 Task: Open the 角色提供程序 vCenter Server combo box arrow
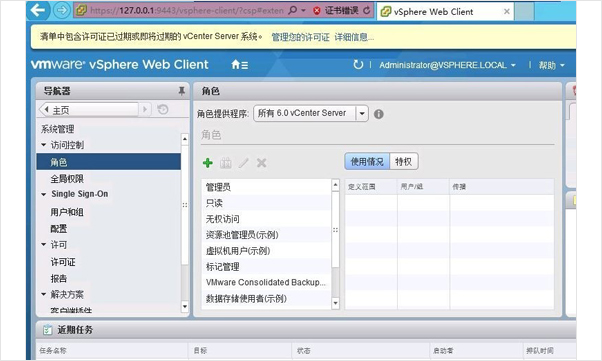tap(362, 114)
